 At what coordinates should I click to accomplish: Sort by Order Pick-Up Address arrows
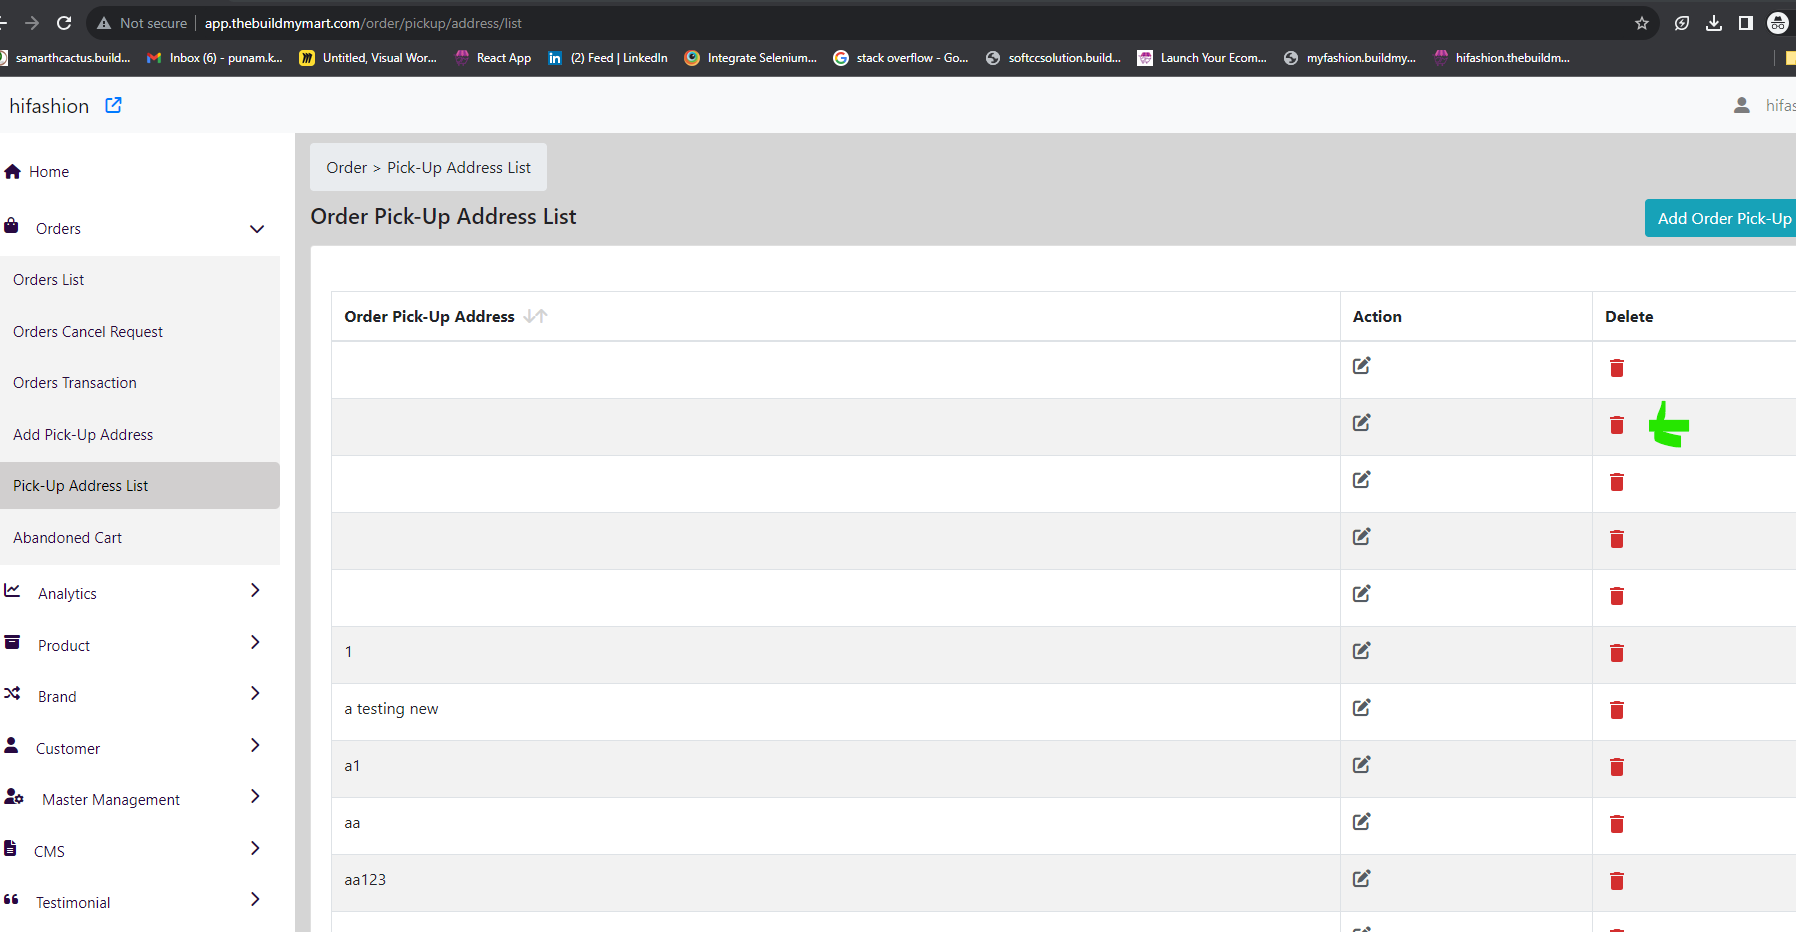coord(535,316)
